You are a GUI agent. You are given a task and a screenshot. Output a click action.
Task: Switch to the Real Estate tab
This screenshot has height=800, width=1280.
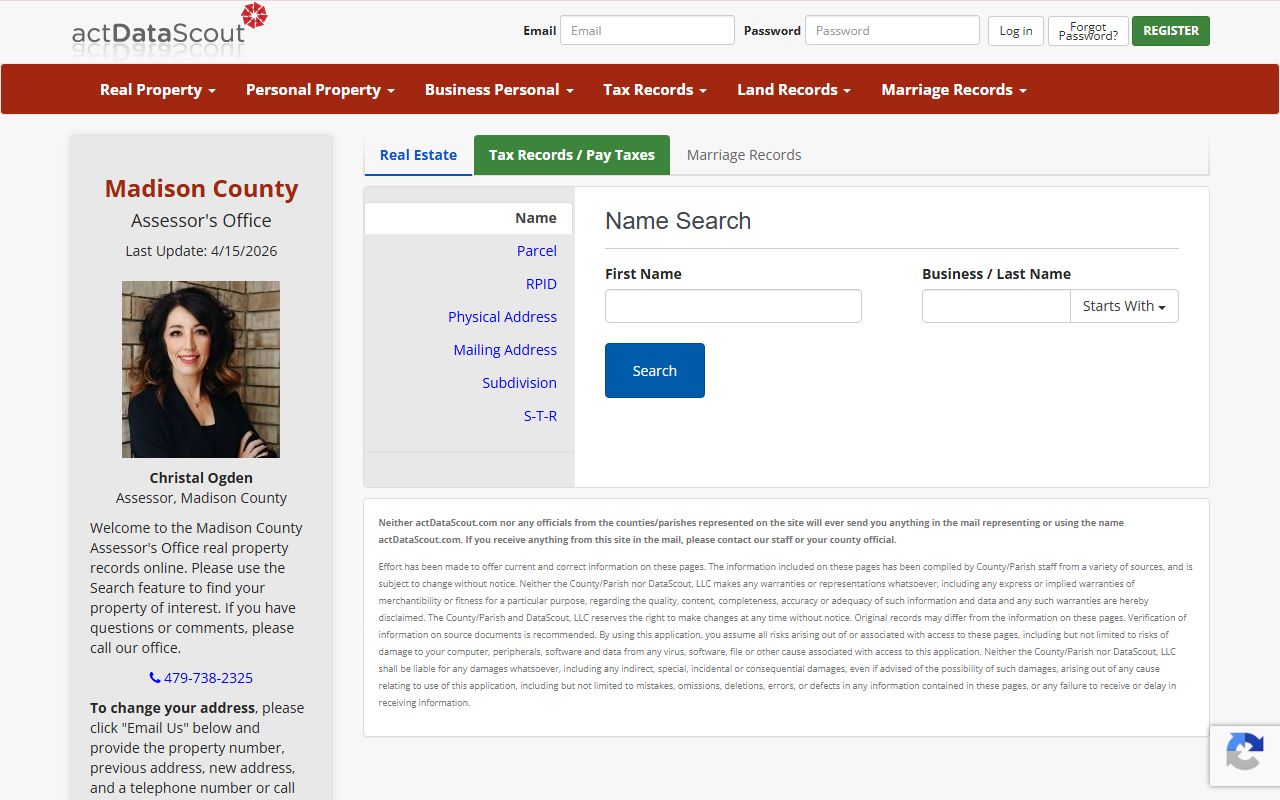point(418,155)
